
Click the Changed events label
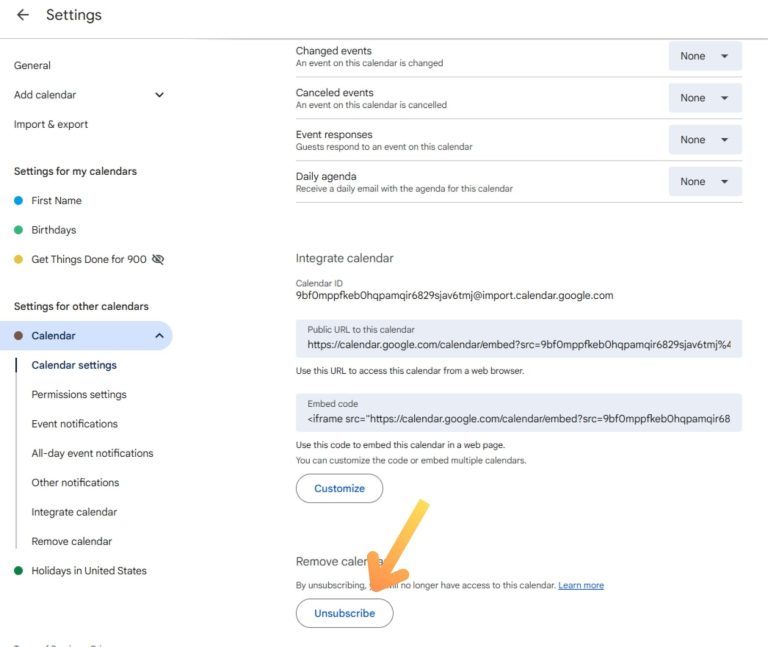(x=334, y=51)
